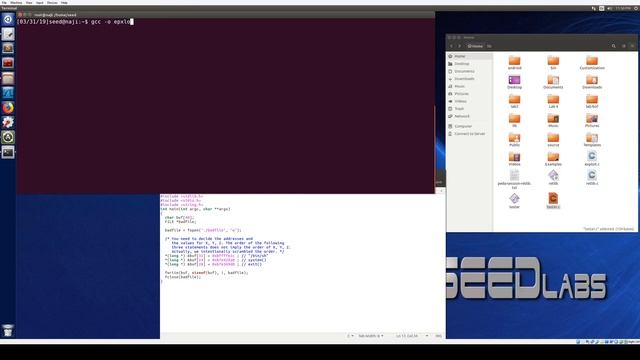
Task: Open the Ubuntu Dash search in the launcher
Action: (8, 19)
